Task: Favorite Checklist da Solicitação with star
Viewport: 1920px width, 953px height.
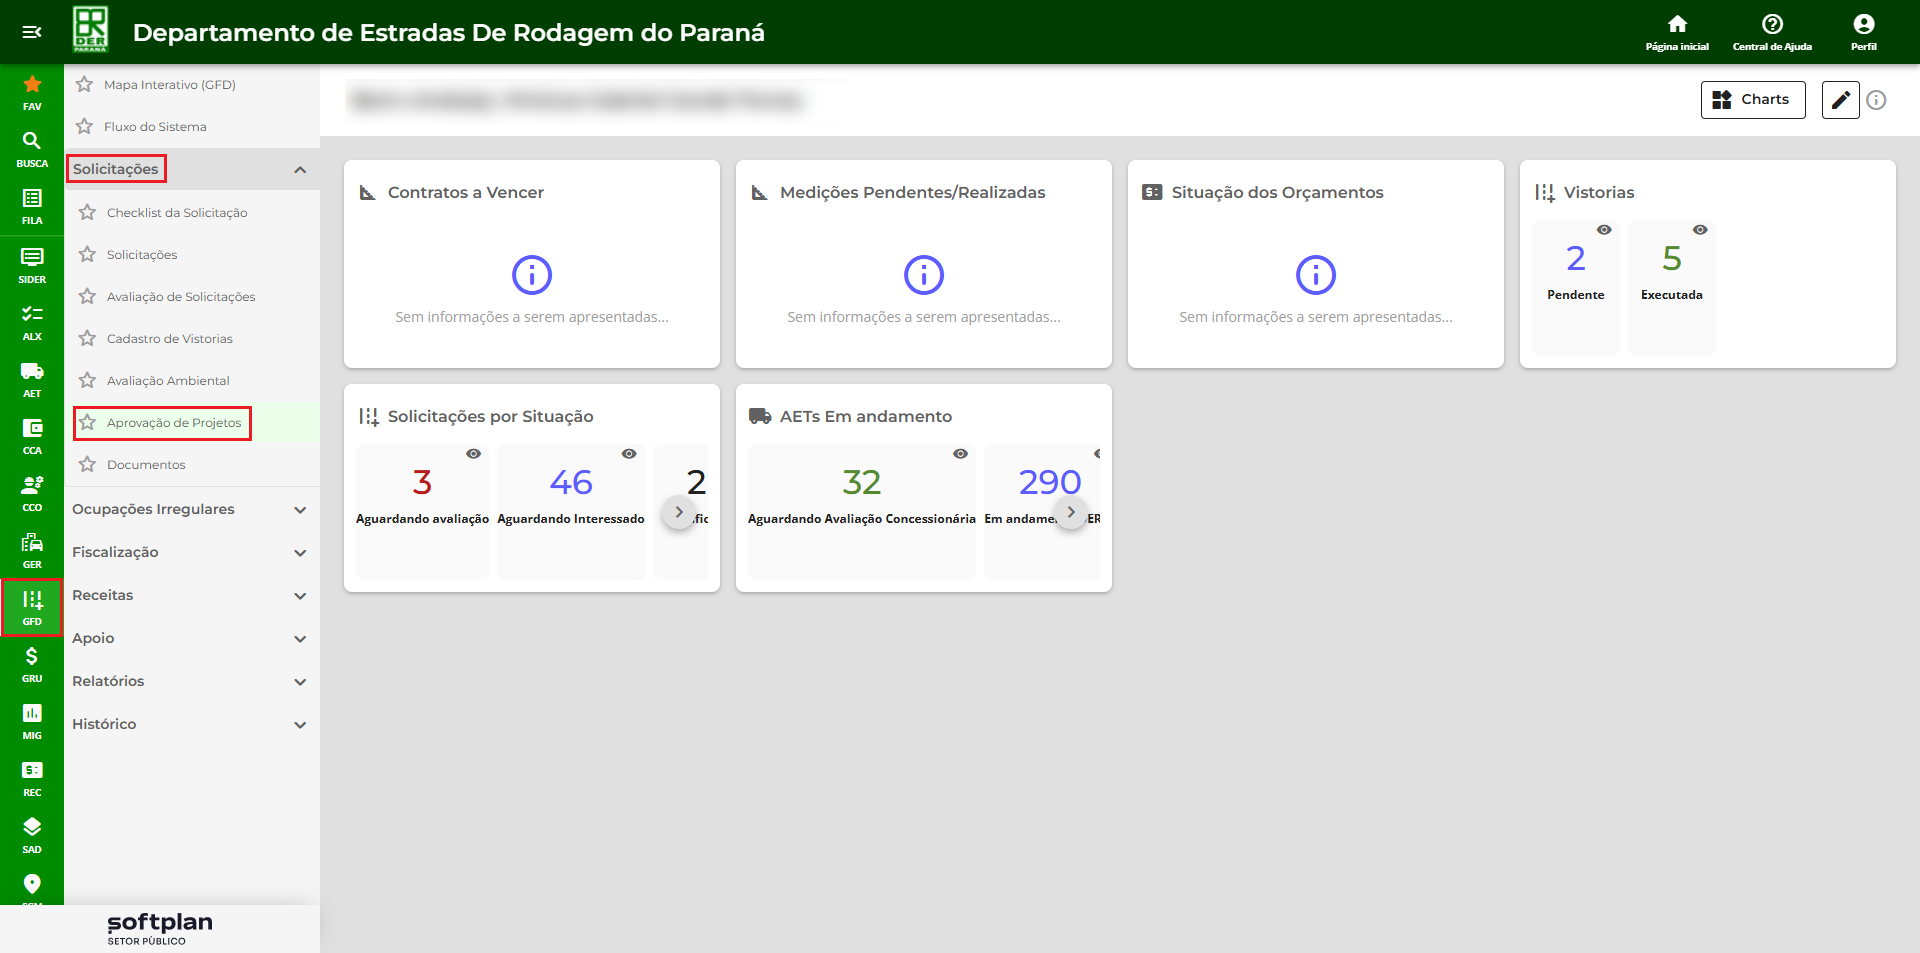Action: [x=88, y=213]
